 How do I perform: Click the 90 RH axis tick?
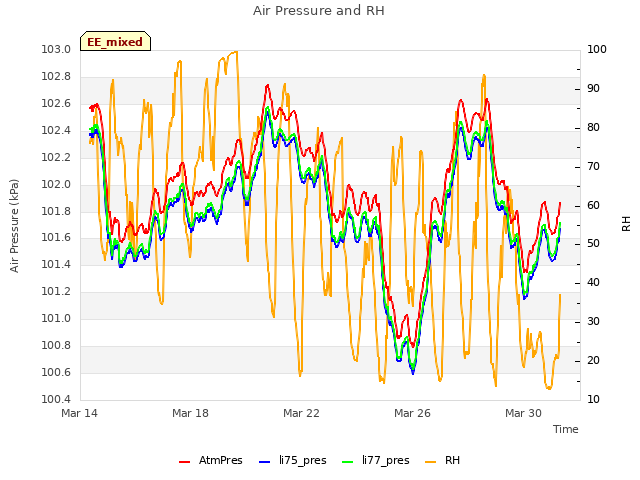point(593,89)
